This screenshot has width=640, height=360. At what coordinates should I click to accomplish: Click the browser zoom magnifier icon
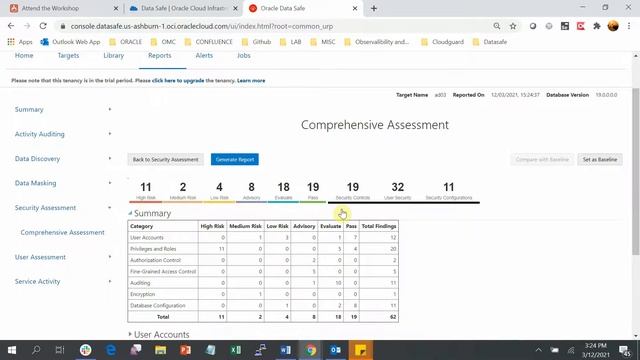[x=496, y=26]
